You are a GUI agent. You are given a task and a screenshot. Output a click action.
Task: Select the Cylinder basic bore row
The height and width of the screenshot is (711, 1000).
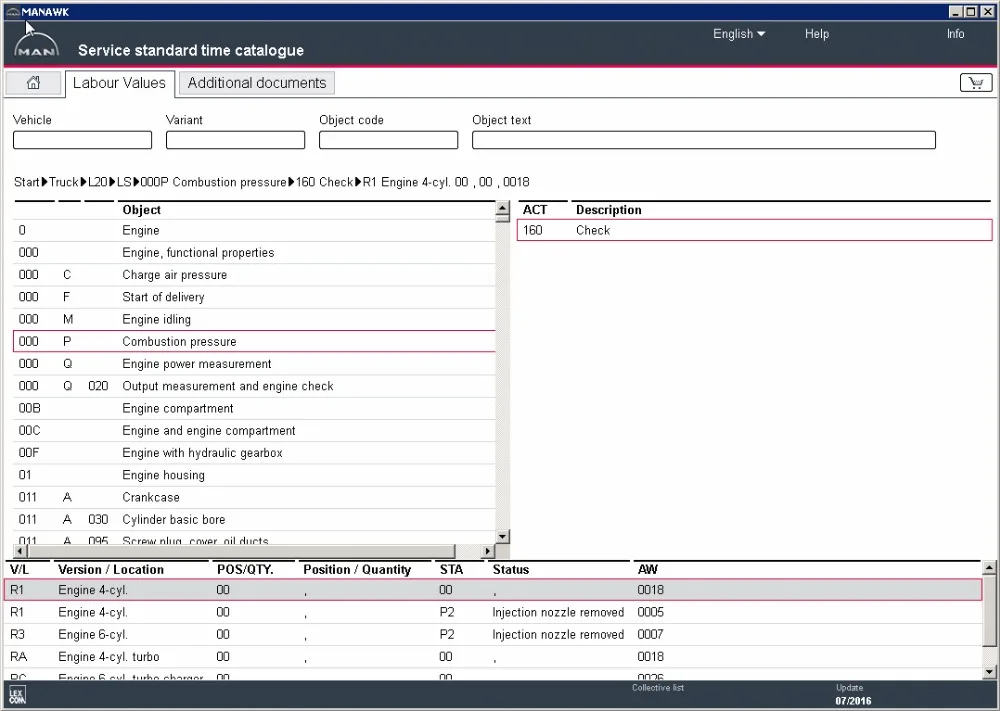click(254, 520)
